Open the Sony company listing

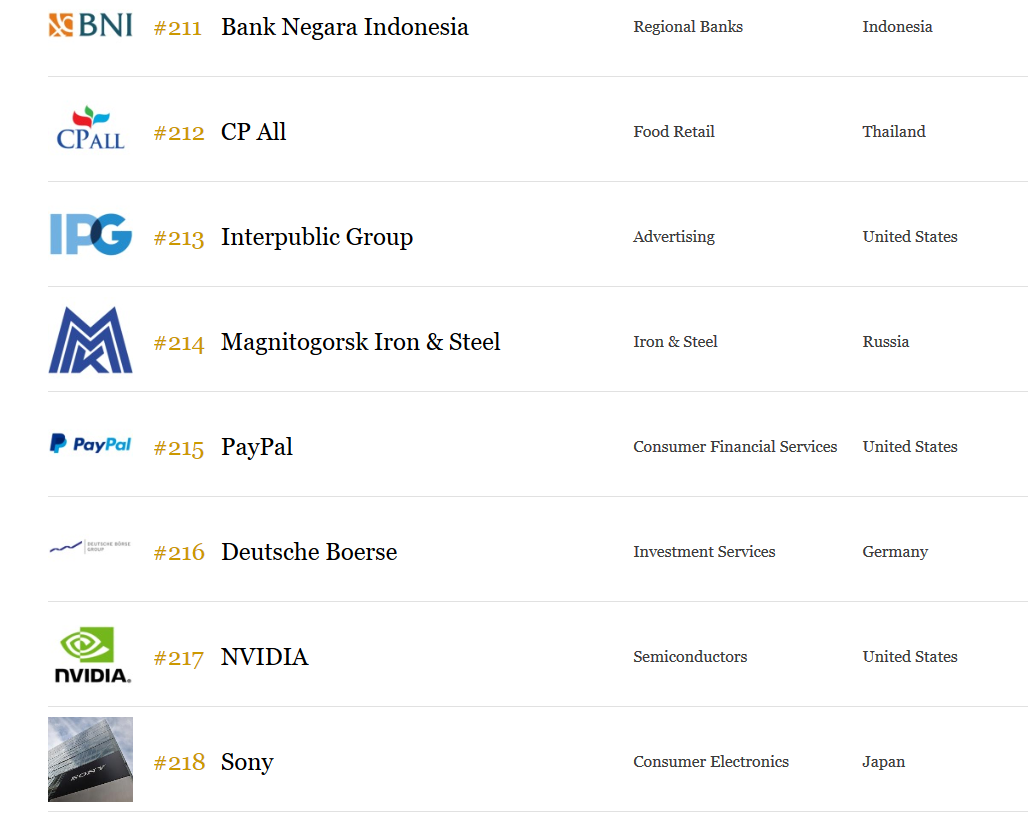point(247,762)
